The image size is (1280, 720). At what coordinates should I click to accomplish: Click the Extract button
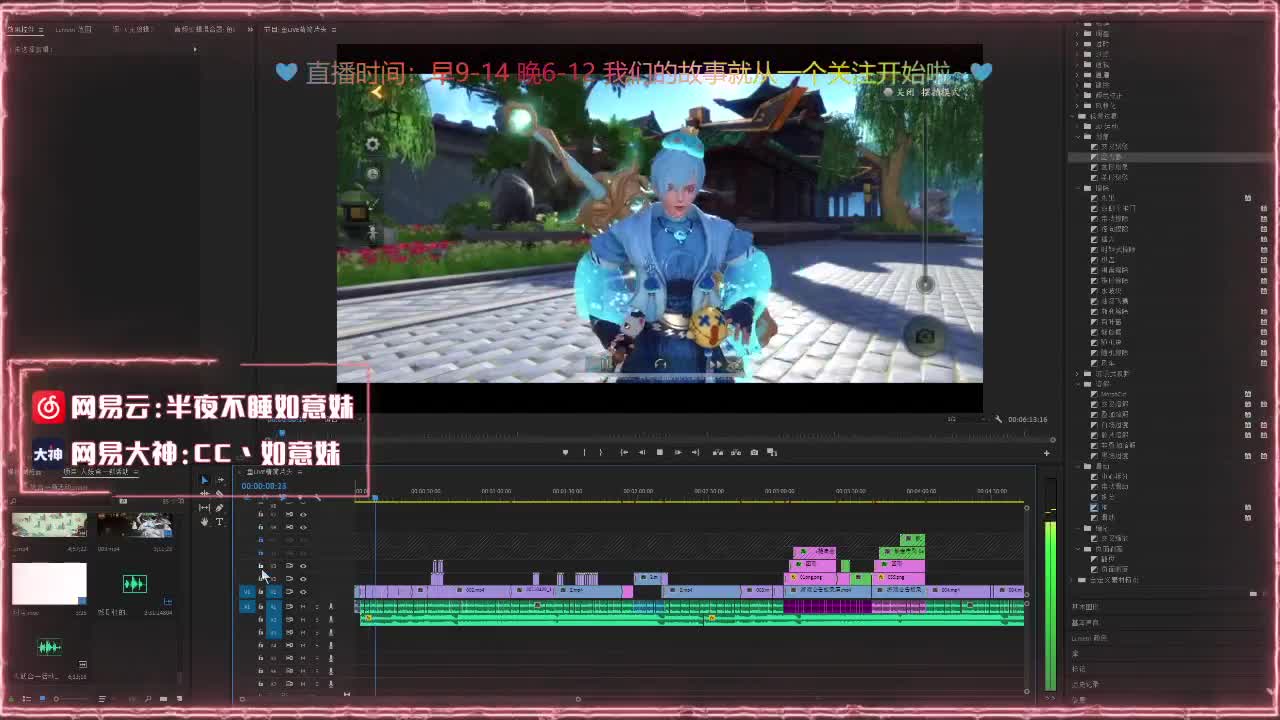coord(736,452)
